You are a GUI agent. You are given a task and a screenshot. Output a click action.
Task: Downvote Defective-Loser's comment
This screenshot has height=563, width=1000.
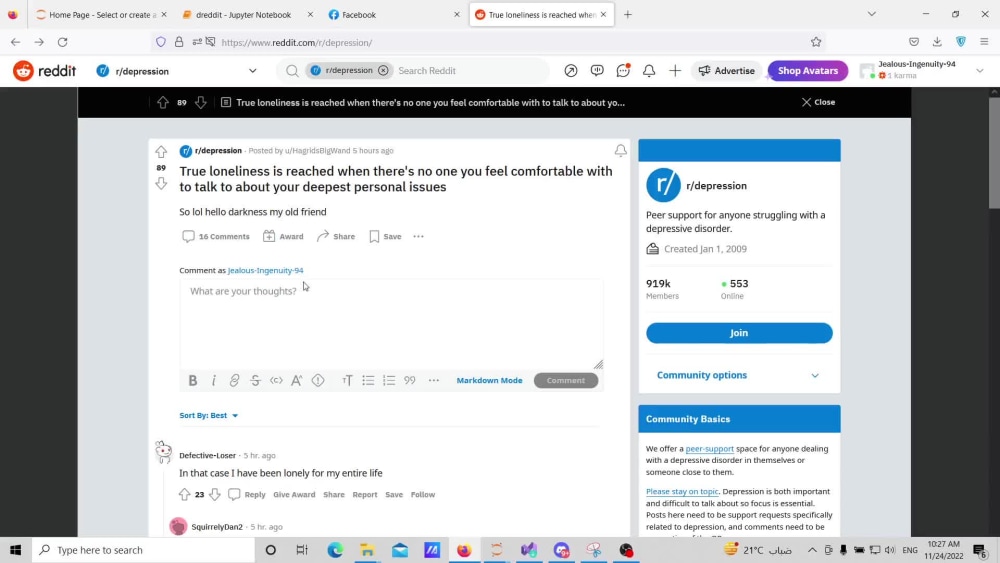(x=215, y=494)
